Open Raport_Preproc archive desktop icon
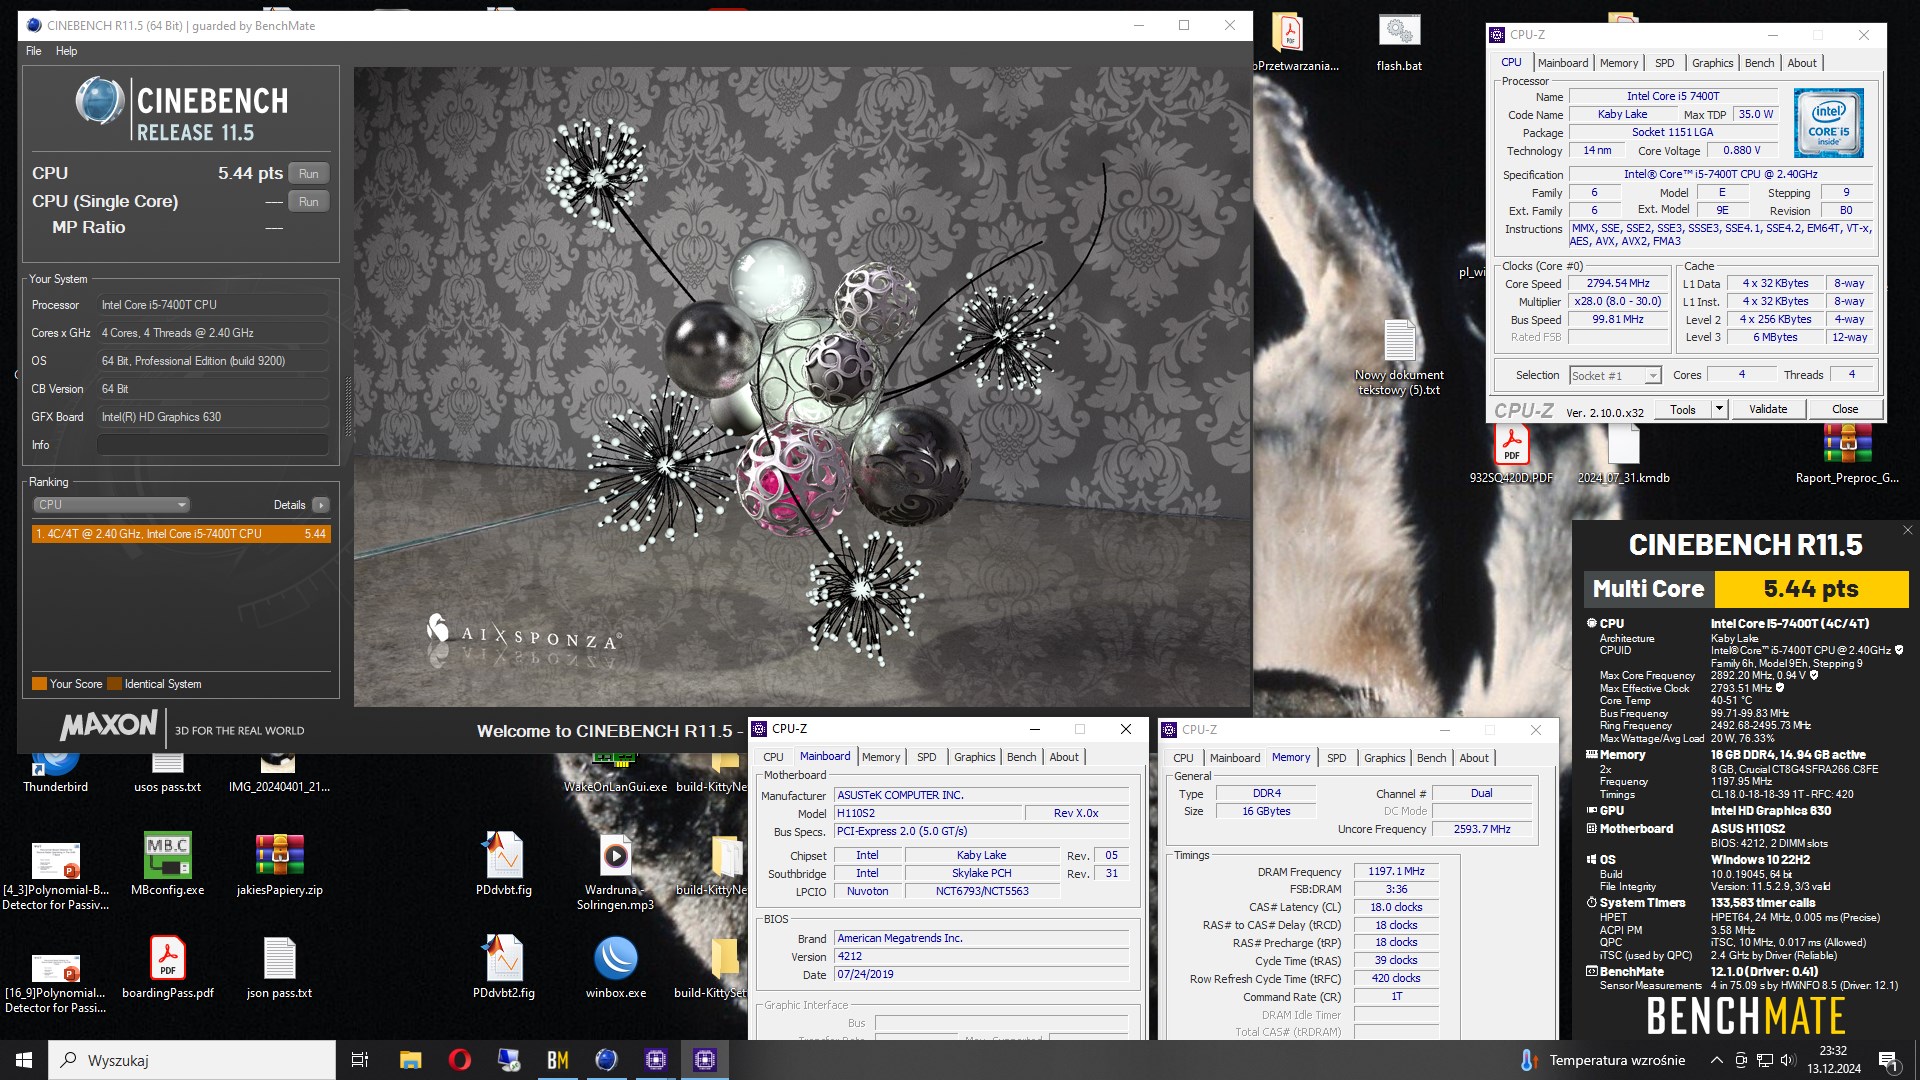This screenshot has width=1920, height=1080. click(1847, 456)
